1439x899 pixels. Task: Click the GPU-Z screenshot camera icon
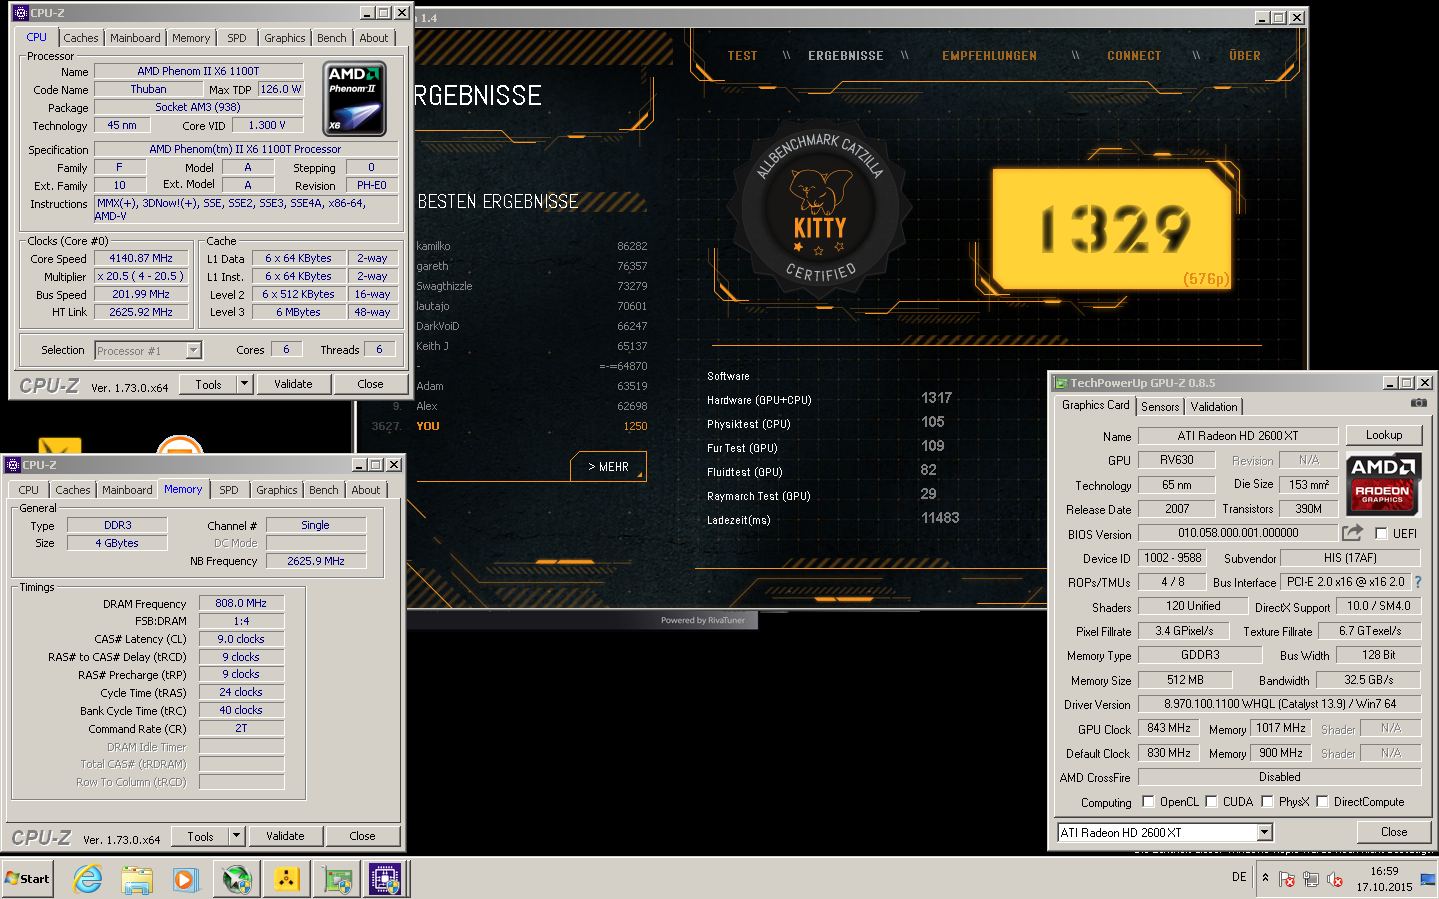pos(1418,403)
